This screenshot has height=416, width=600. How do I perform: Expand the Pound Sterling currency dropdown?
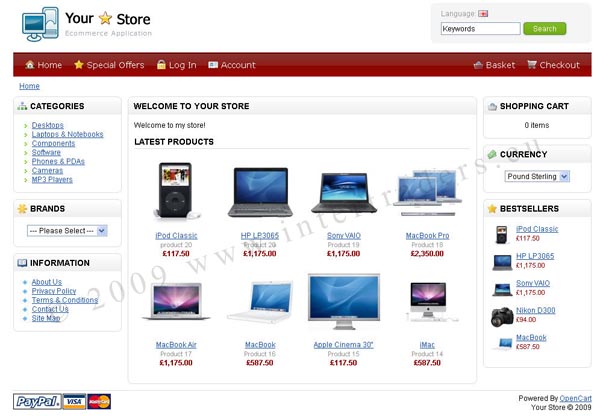pyautogui.click(x=537, y=176)
